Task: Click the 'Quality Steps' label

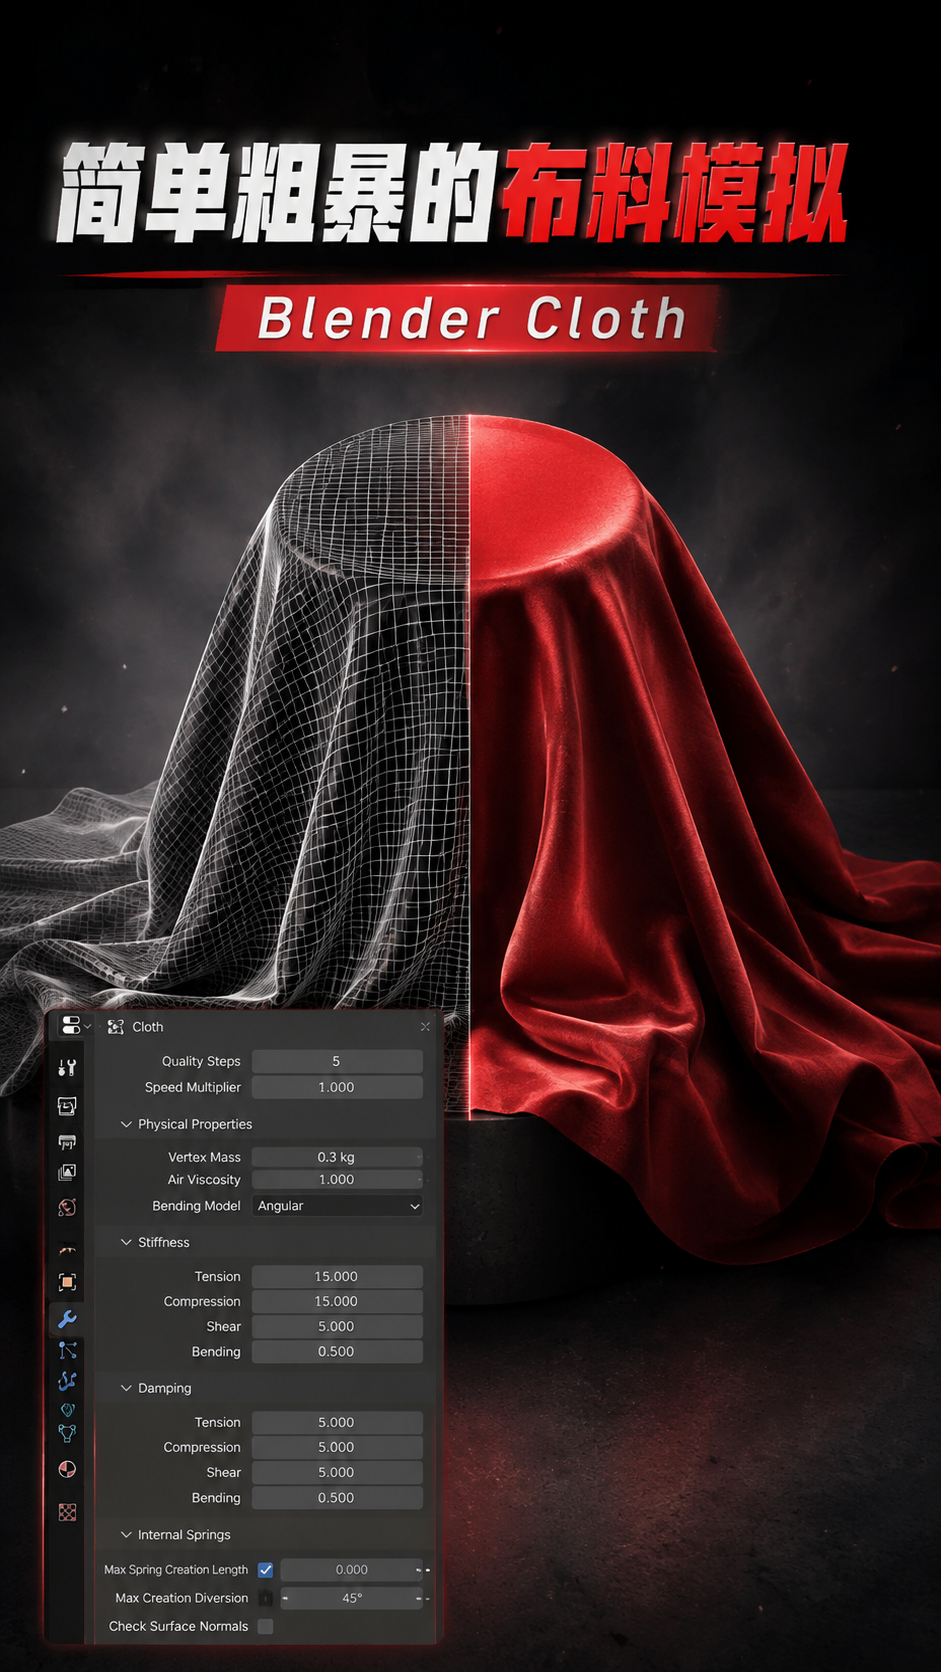Action: [x=201, y=1061]
